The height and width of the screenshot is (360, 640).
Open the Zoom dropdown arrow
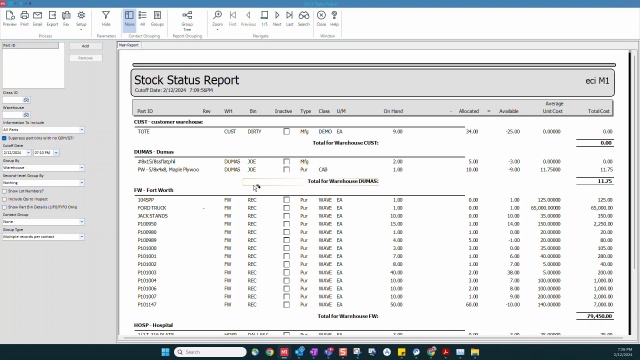coord(218,29)
